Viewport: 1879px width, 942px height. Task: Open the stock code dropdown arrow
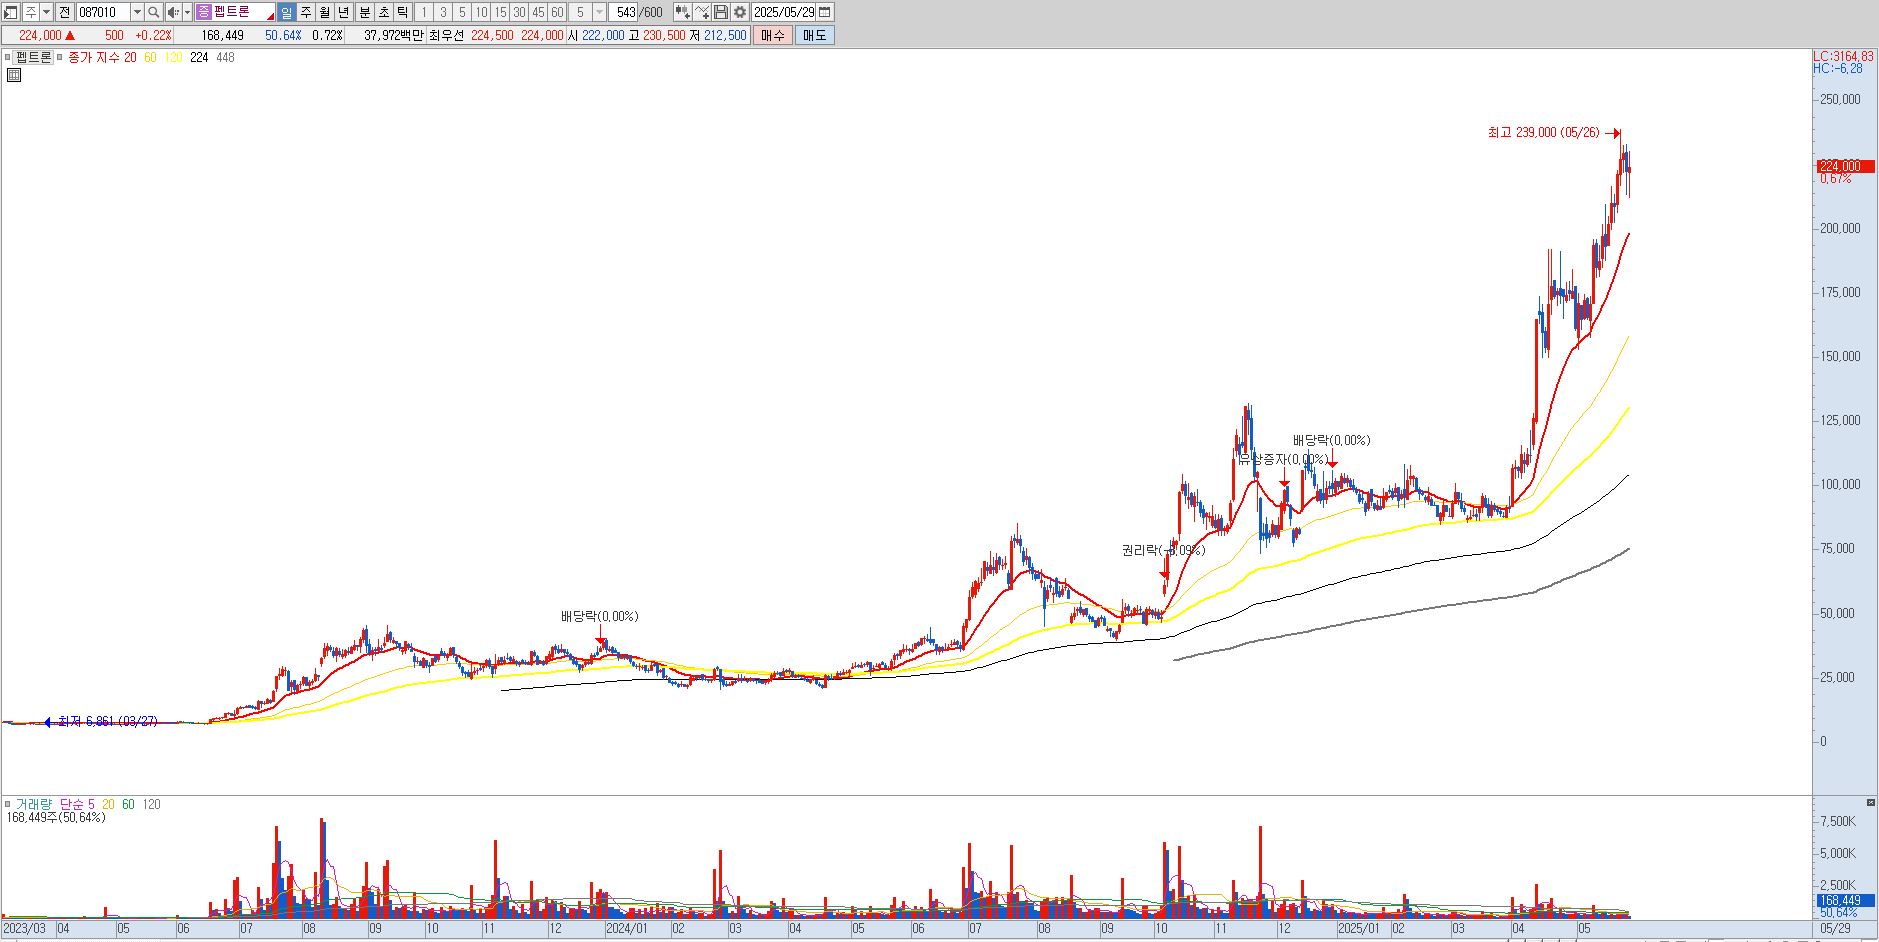tap(137, 12)
